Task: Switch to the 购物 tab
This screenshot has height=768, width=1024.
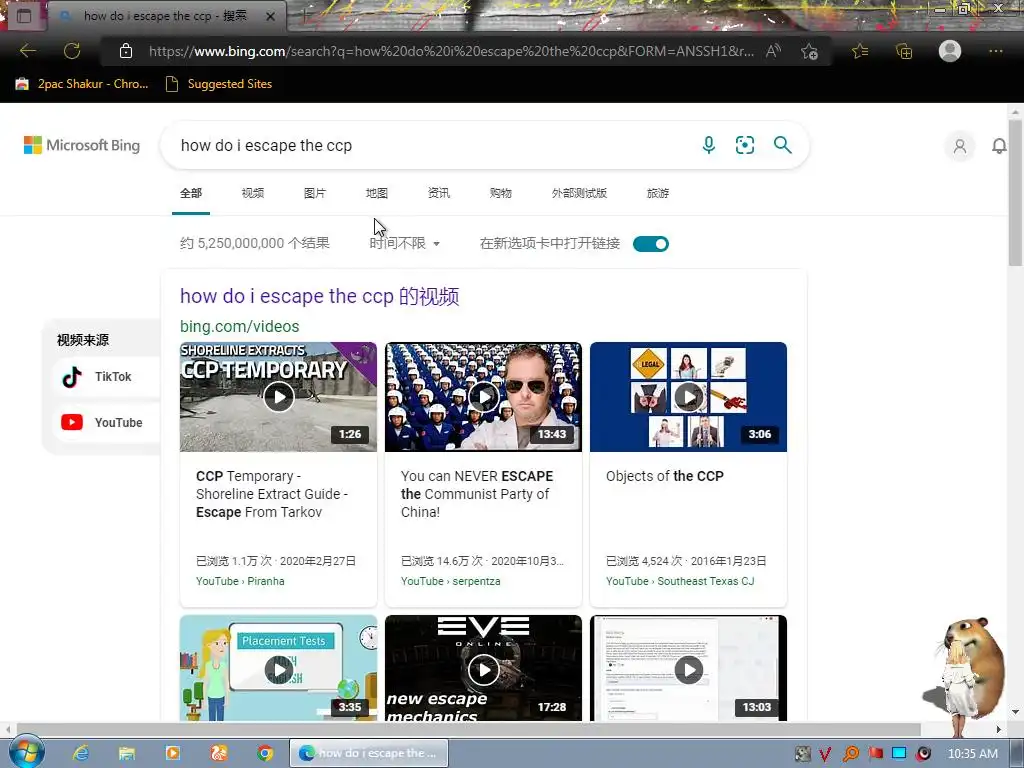Action: tap(501, 193)
